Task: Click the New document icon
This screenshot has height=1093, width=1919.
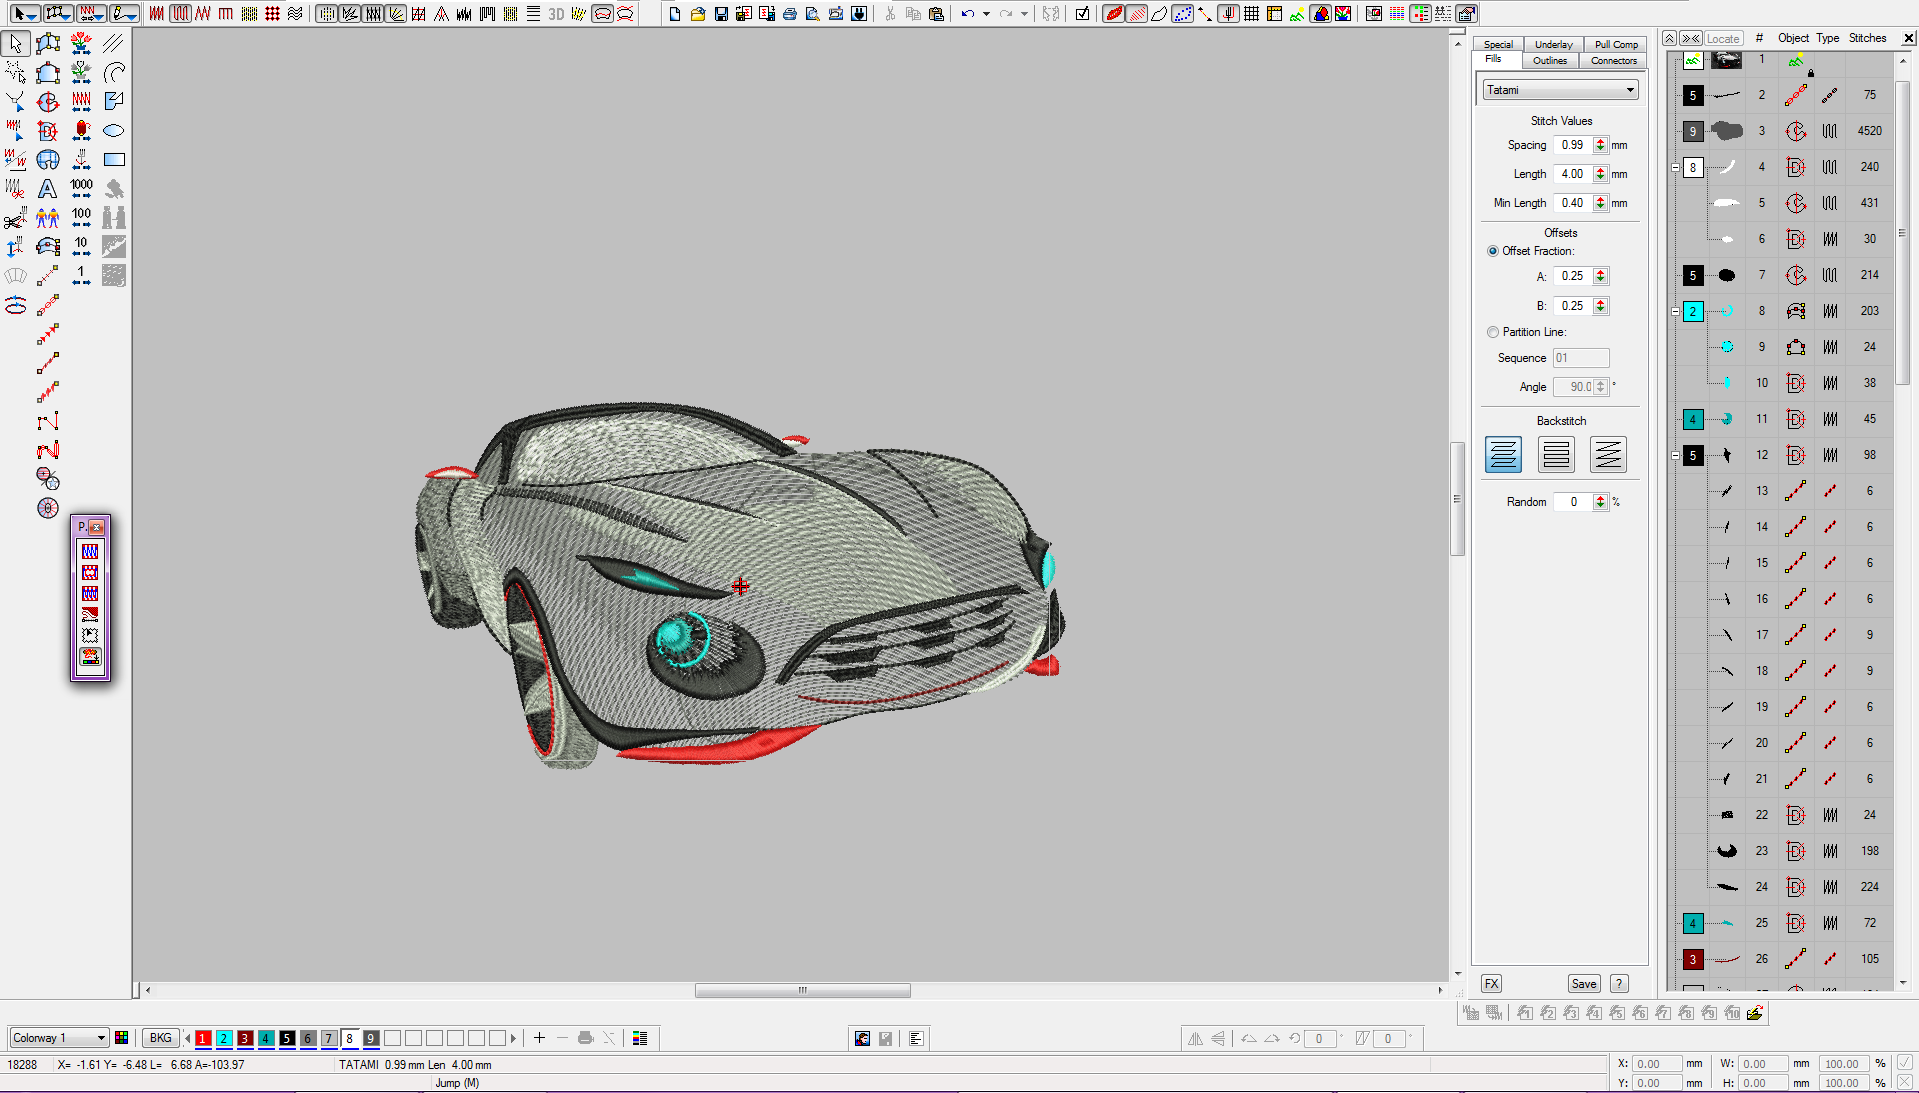Action: pos(675,14)
